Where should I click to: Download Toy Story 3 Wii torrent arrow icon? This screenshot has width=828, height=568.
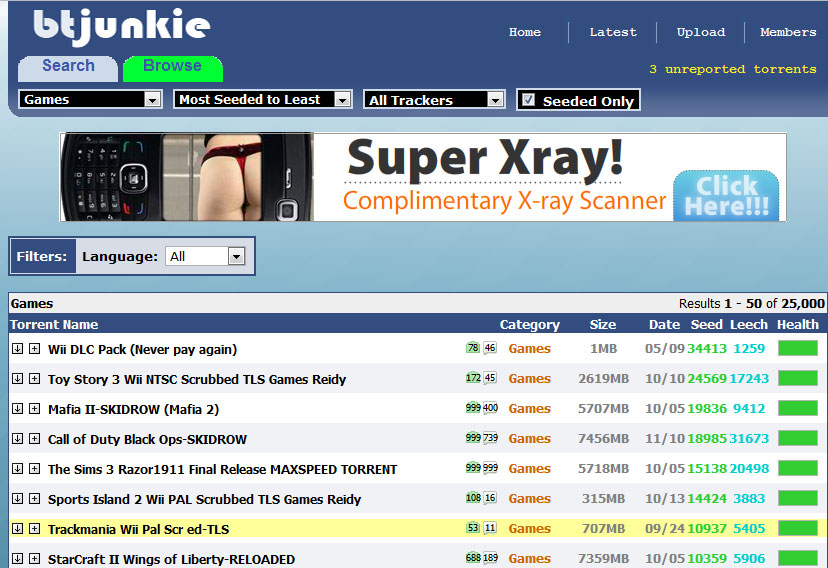(x=17, y=378)
